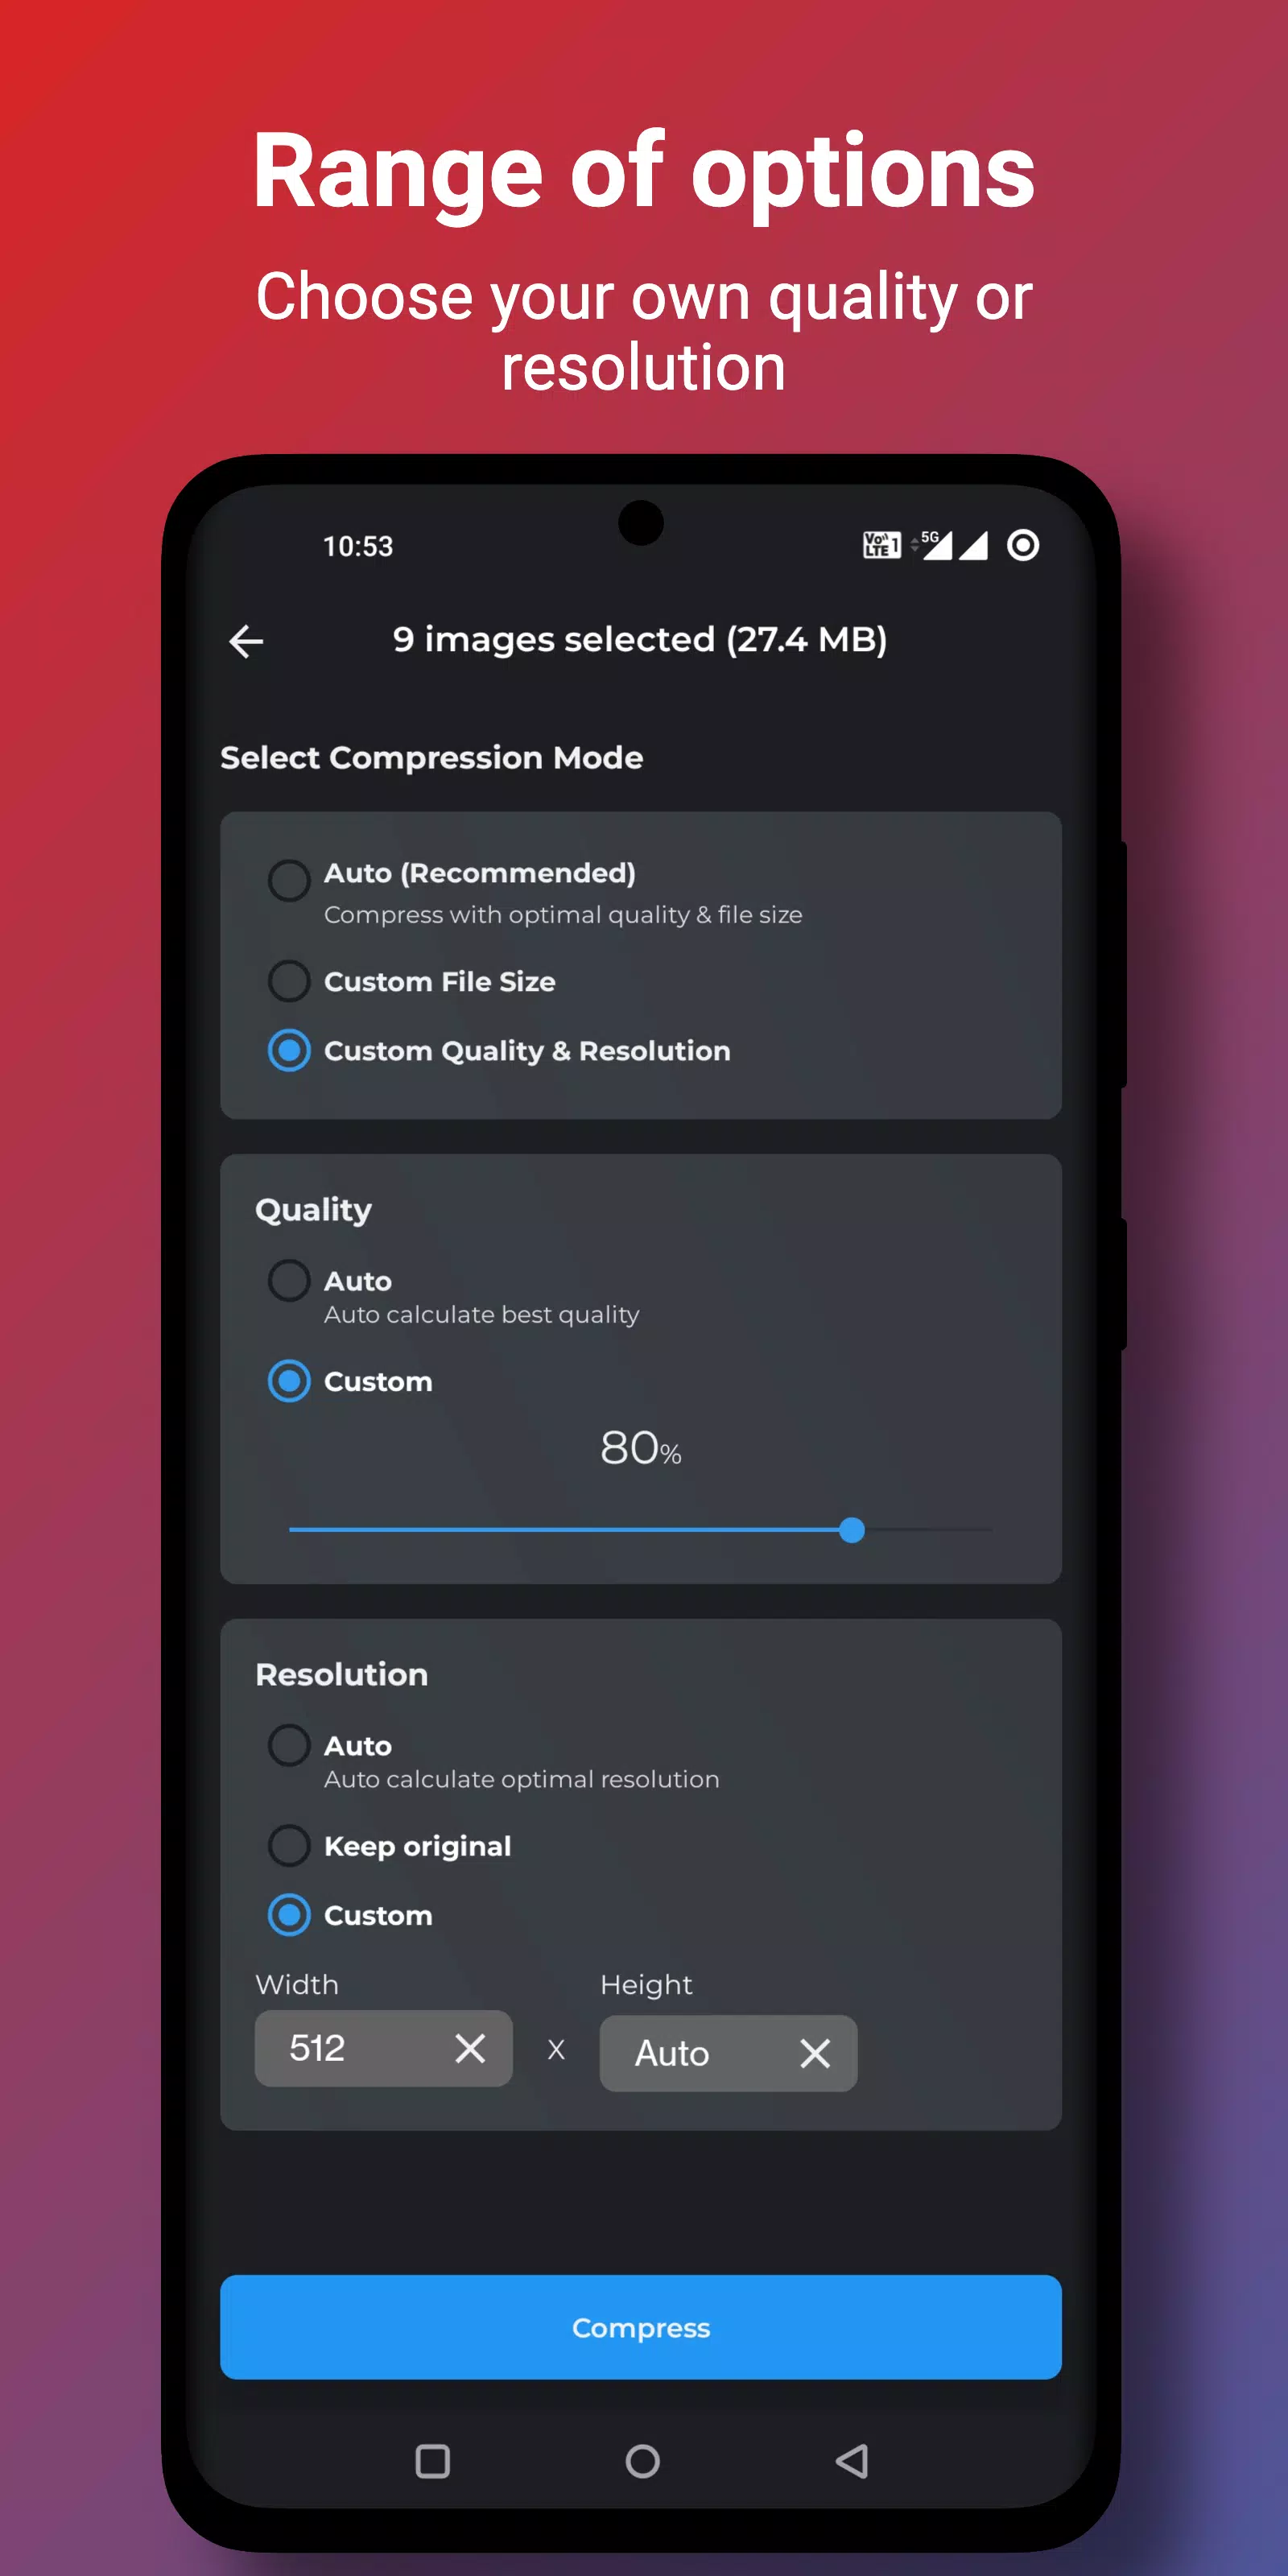Clear the Height field with X icon

point(815,2053)
